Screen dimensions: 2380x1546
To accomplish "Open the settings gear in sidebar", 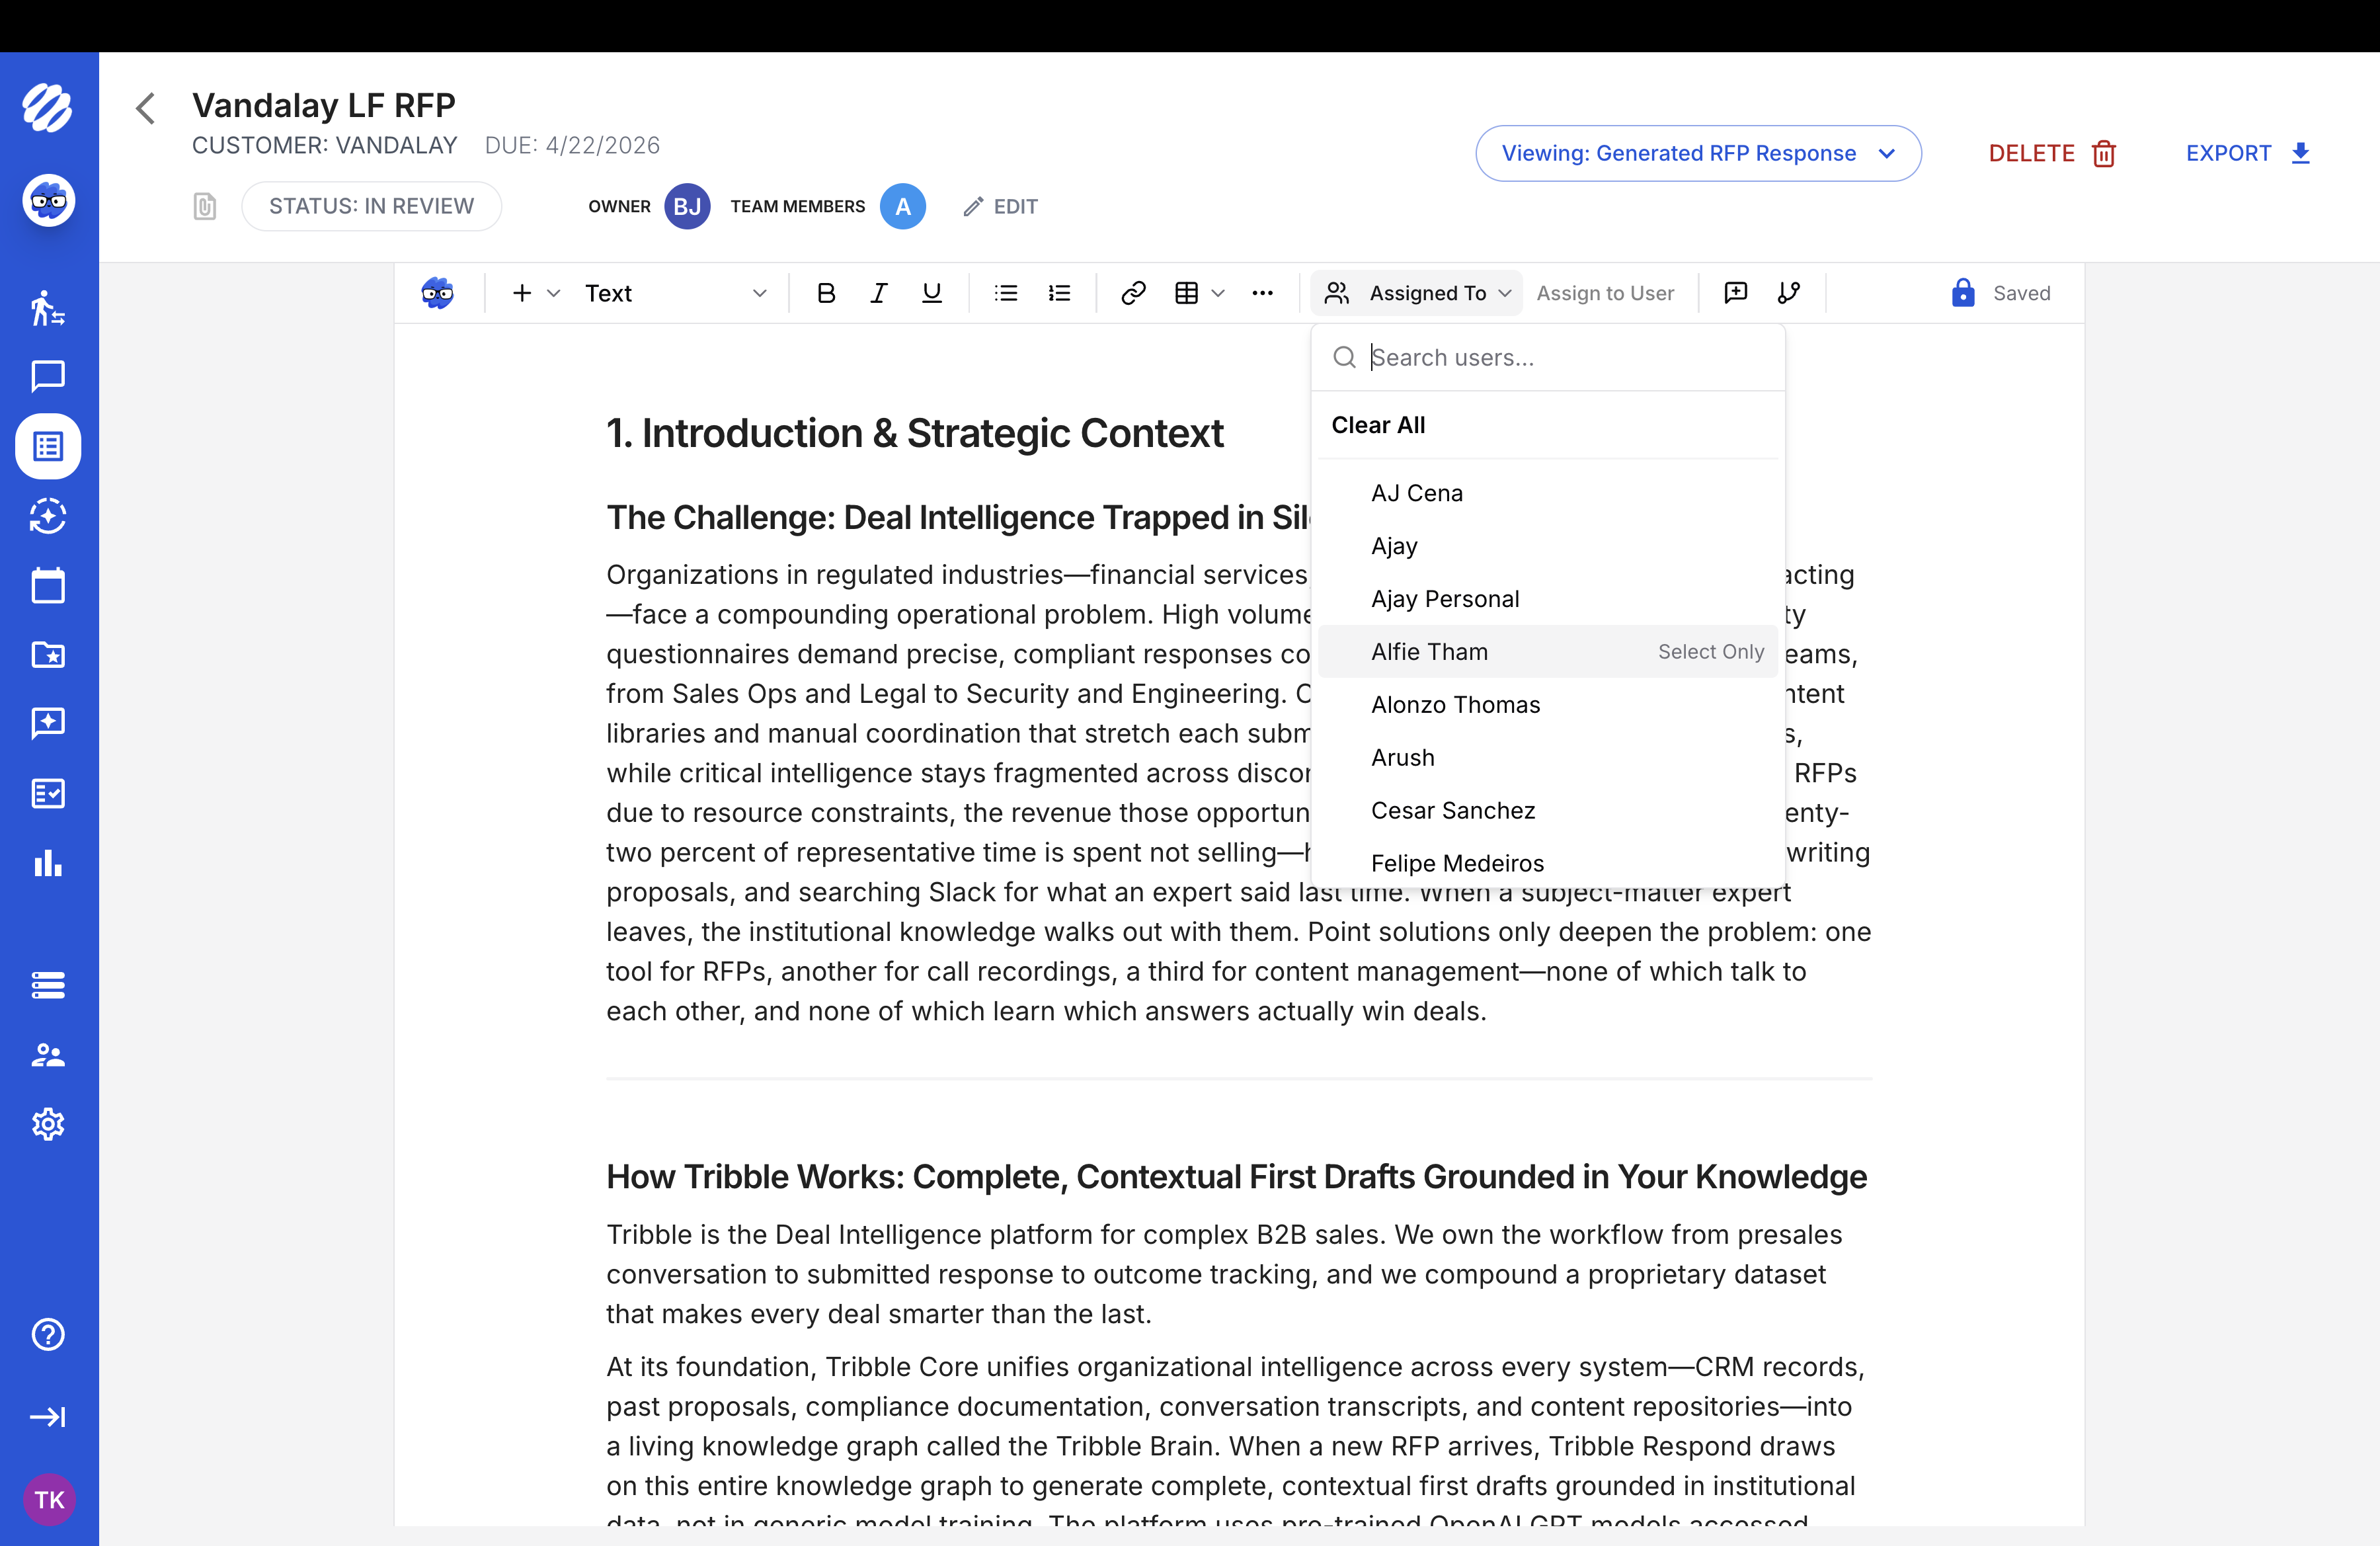I will click(x=48, y=1125).
